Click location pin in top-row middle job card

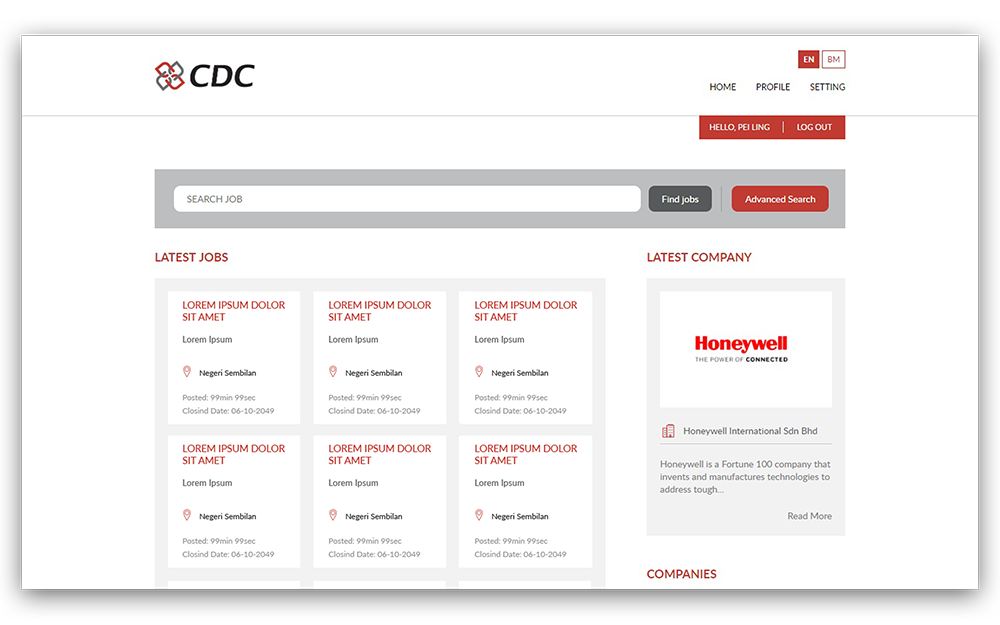click(x=333, y=372)
